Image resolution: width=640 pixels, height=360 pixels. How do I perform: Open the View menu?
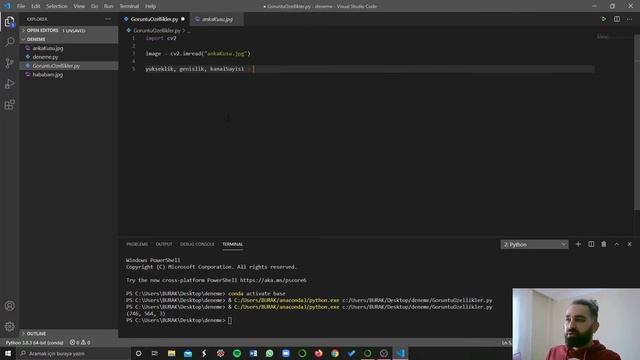coord(79,6)
